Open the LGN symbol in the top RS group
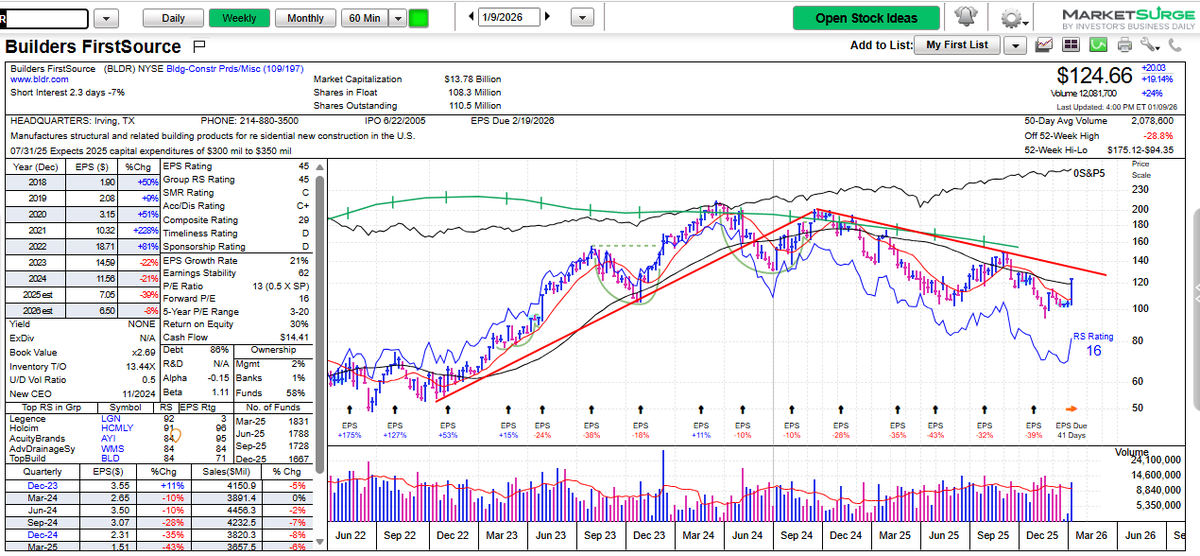 (x=112, y=419)
